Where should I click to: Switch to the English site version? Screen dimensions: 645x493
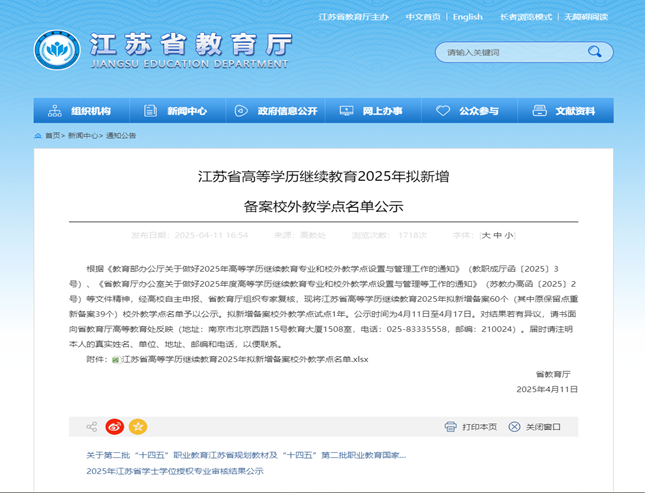[x=467, y=17]
